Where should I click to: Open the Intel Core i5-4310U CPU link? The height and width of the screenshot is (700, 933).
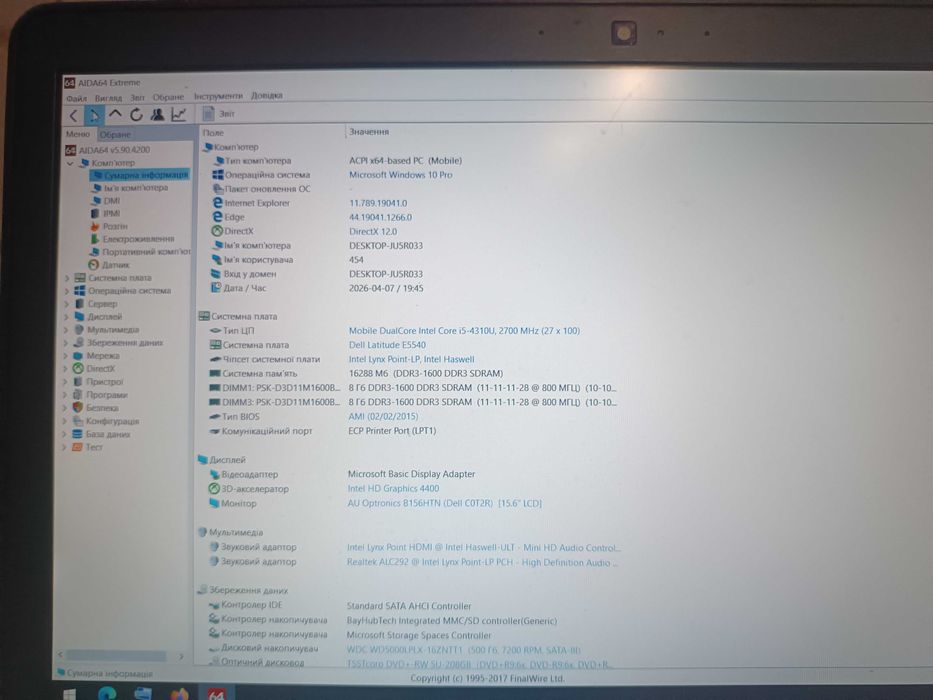click(x=464, y=331)
